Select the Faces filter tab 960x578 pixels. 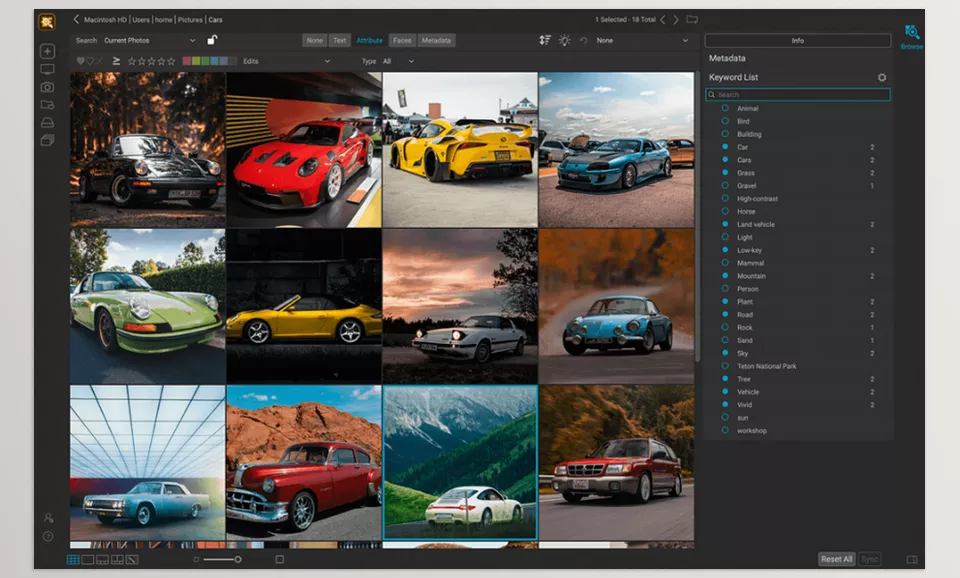pos(402,40)
